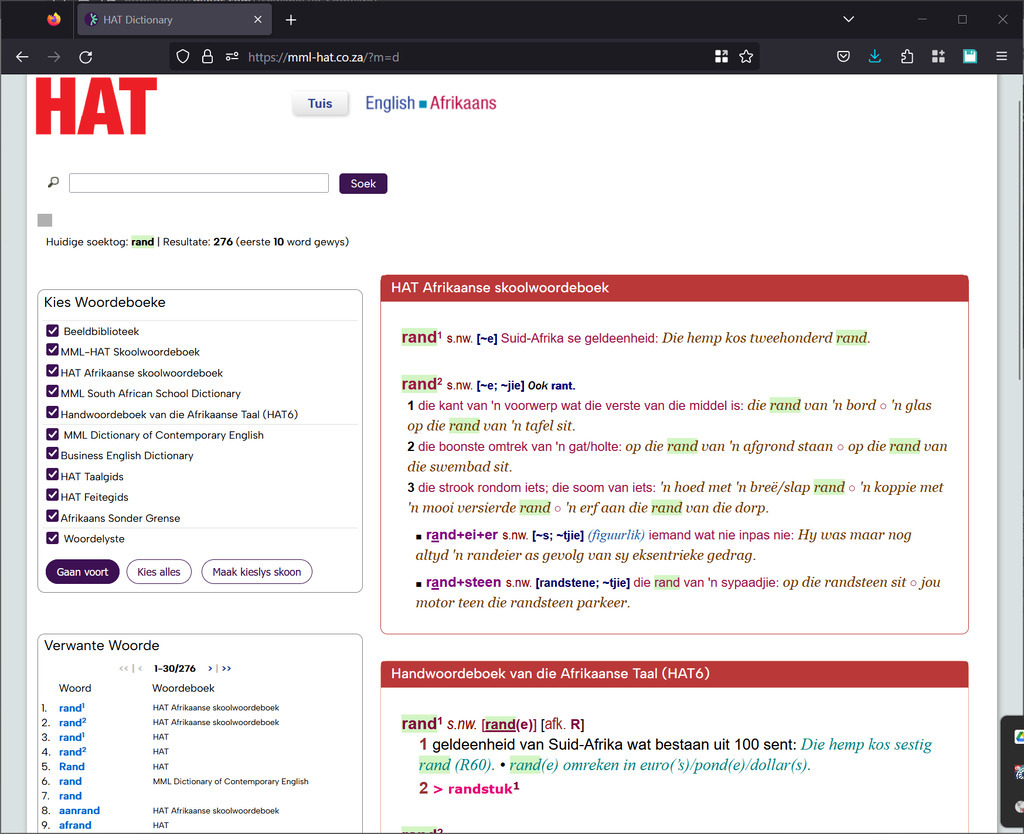Click Maak kieslys skoon button
The image size is (1024, 834).
257,571
